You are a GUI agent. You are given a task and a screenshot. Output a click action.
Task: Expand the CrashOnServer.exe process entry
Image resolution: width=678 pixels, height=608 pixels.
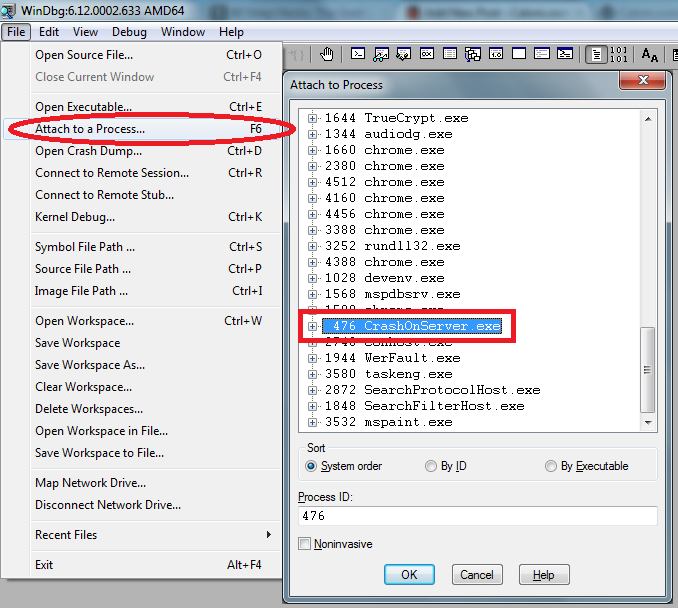(x=313, y=326)
